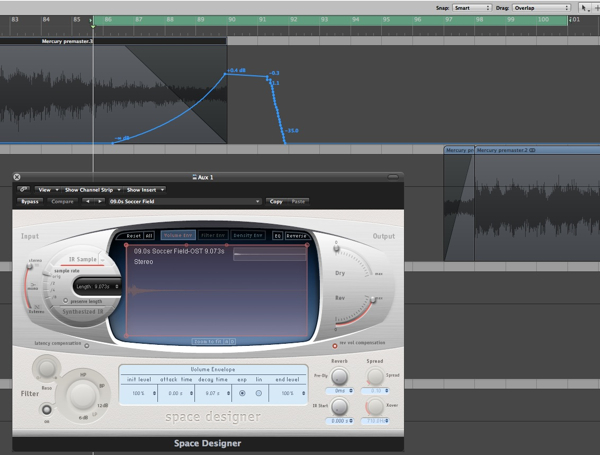Switch to the Filter Env tab
This screenshot has width=600, height=455.
point(213,235)
